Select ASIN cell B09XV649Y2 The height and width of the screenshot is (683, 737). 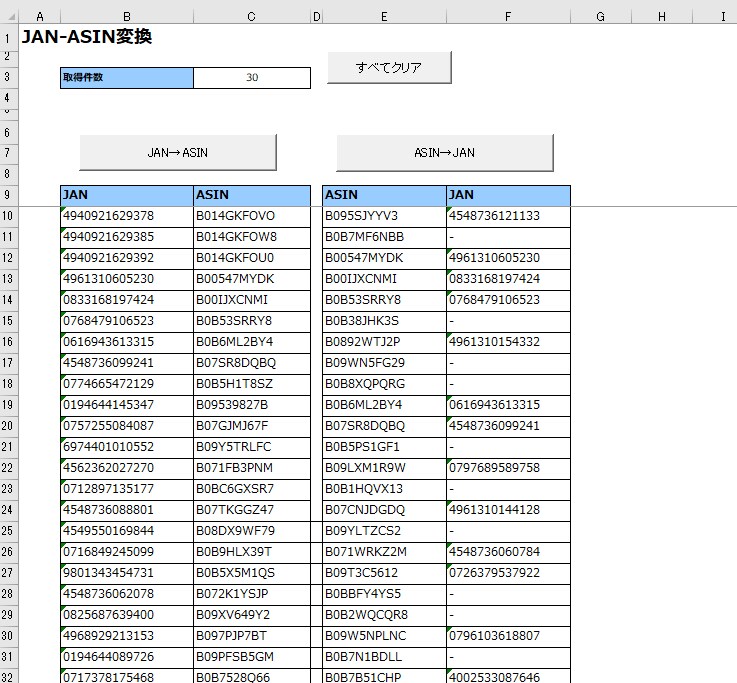(252, 615)
